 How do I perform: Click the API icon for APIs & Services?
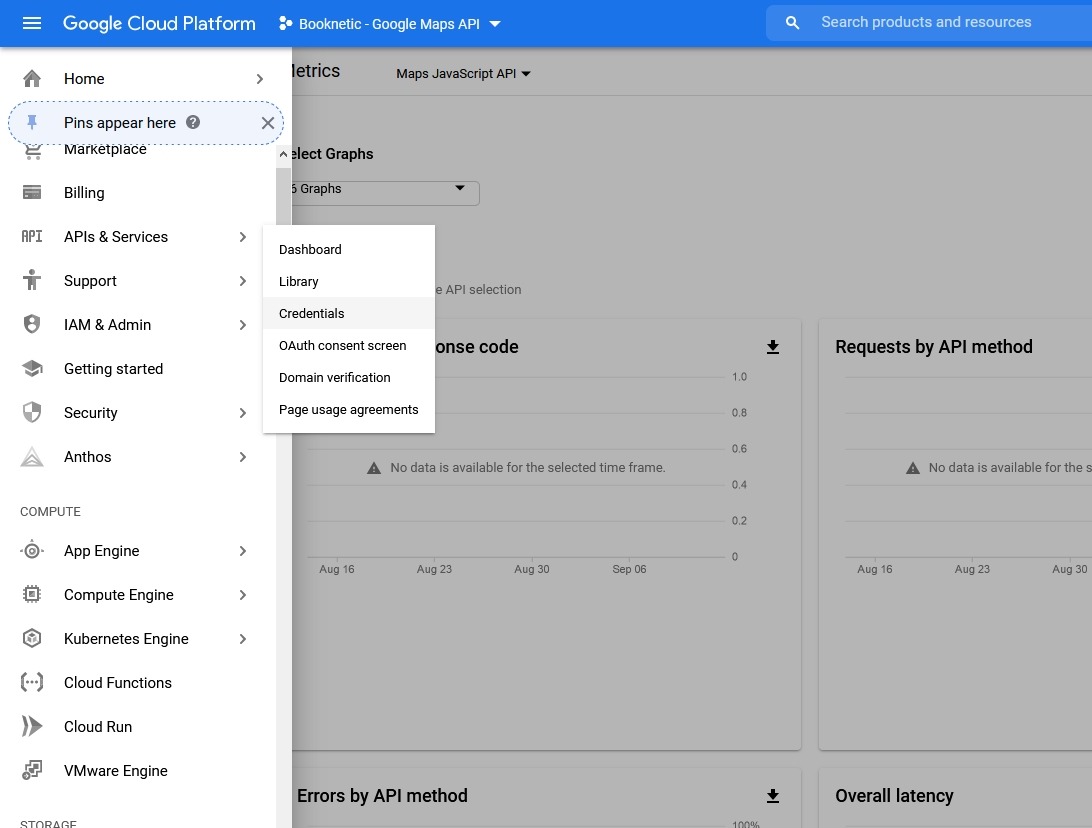point(32,237)
